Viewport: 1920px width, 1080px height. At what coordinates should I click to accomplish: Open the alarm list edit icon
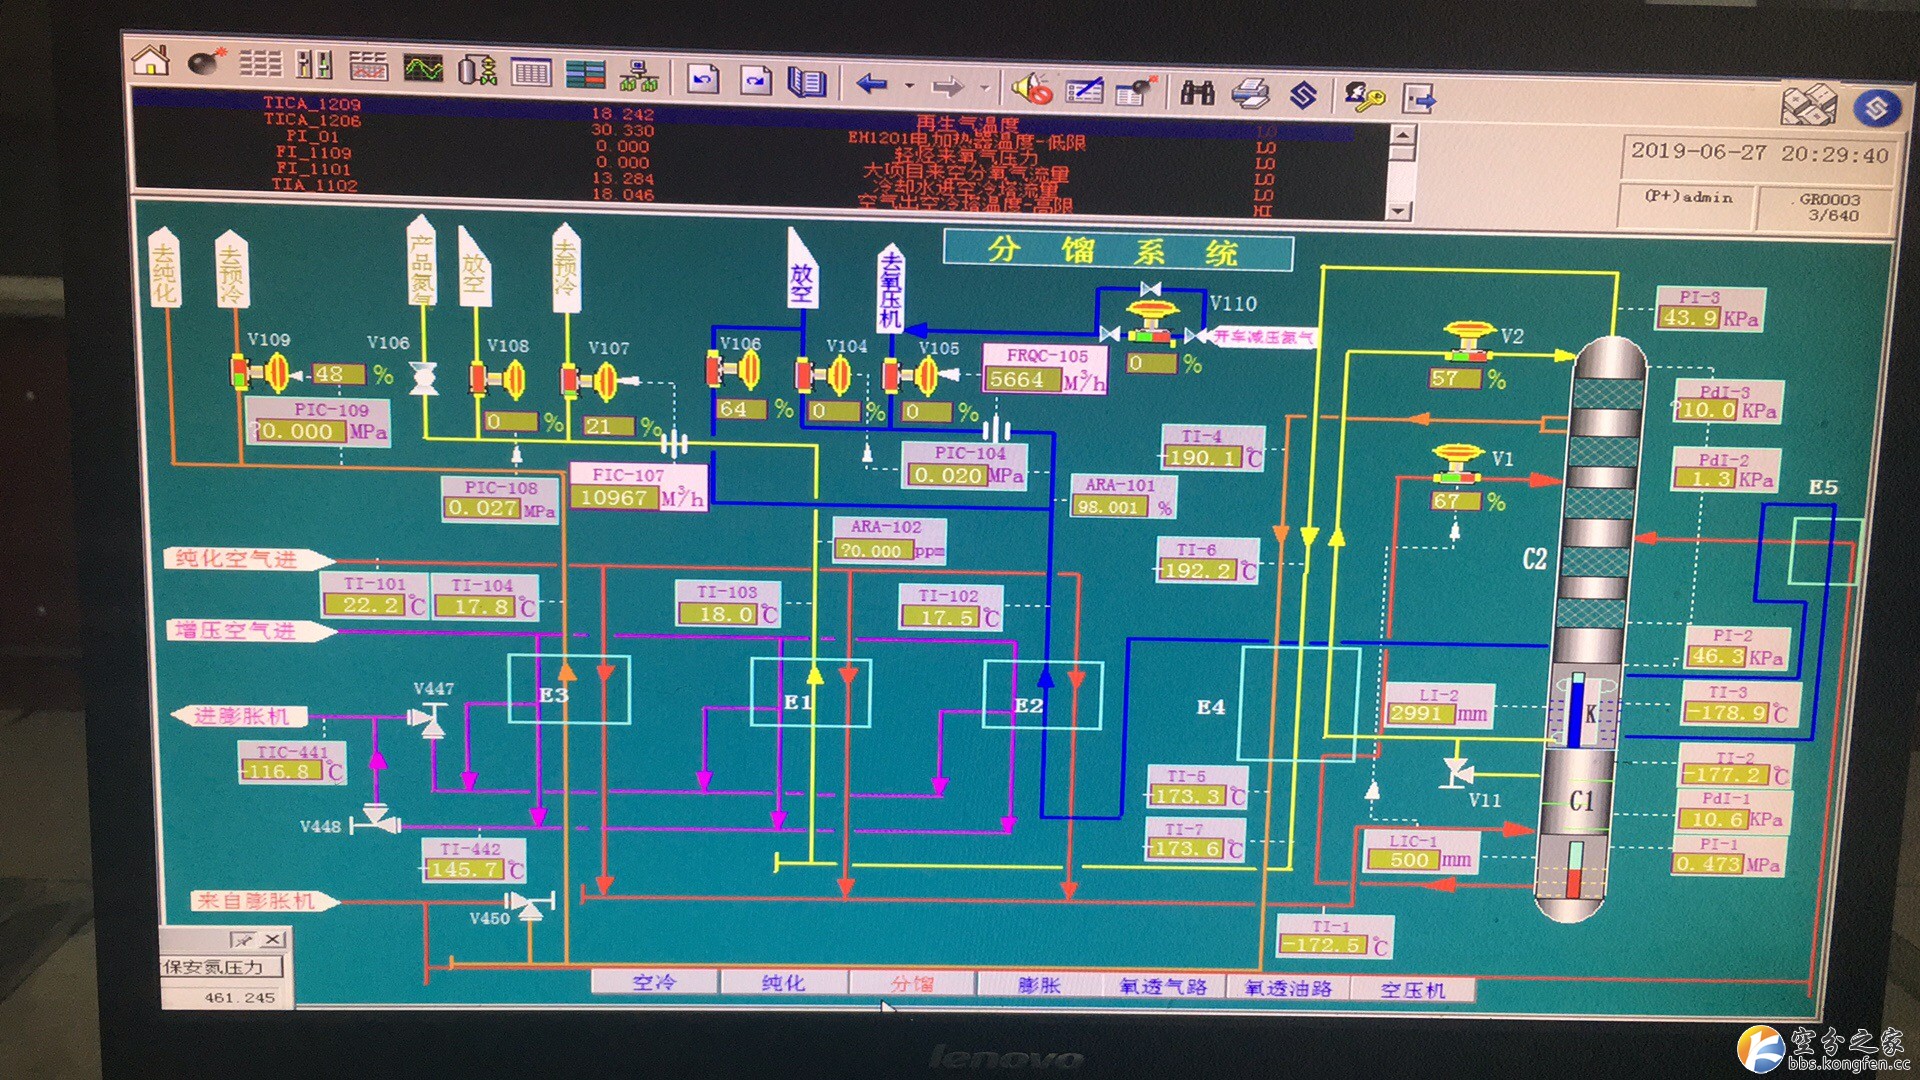click(1085, 90)
